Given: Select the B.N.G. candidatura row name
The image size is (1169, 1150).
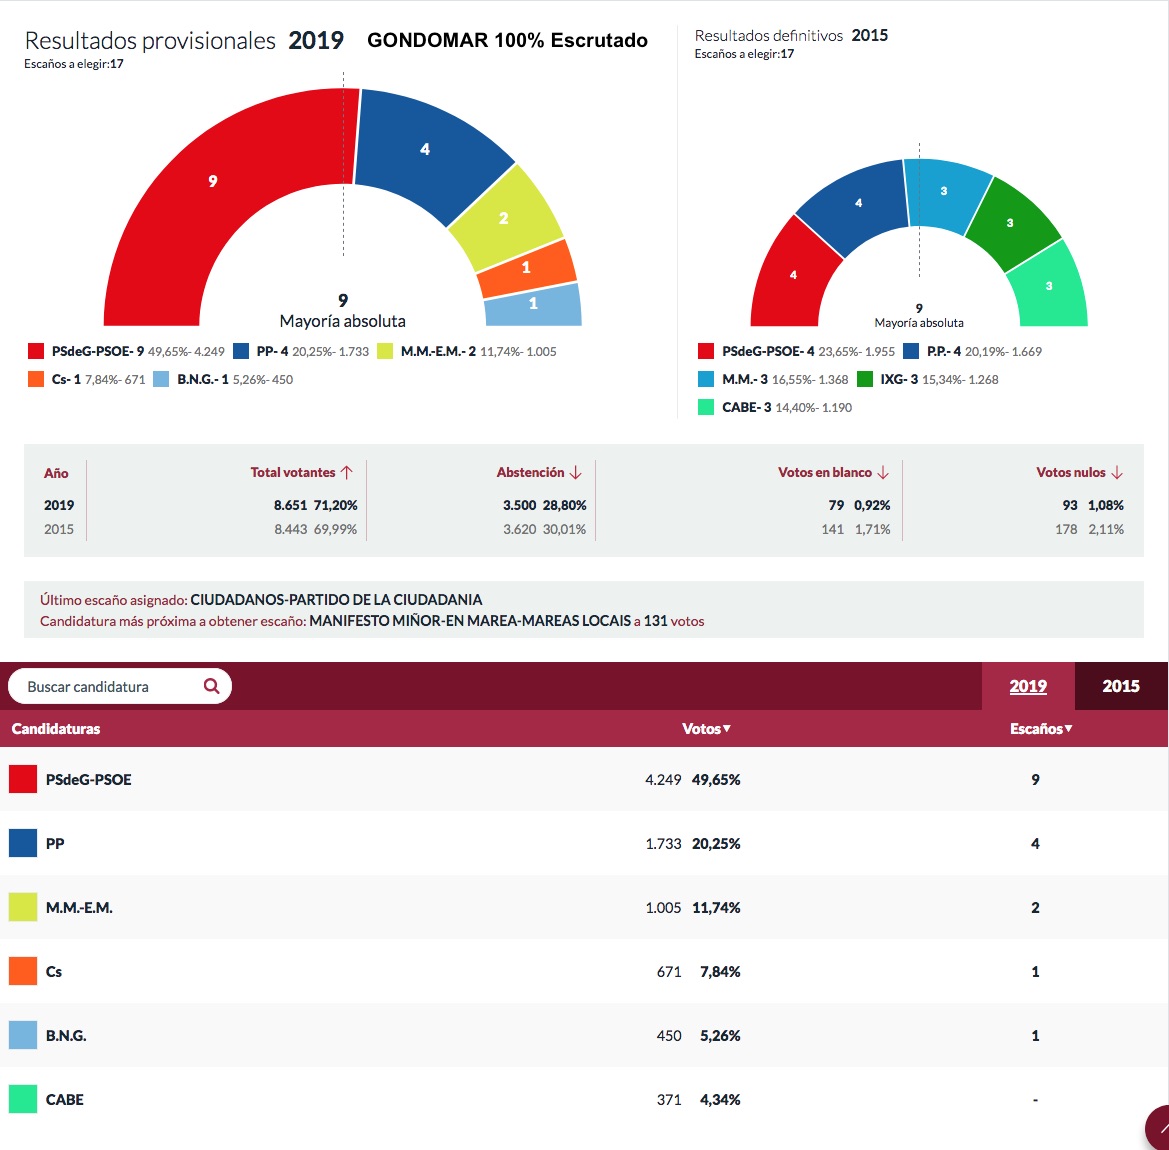Looking at the screenshot, I should [66, 1035].
